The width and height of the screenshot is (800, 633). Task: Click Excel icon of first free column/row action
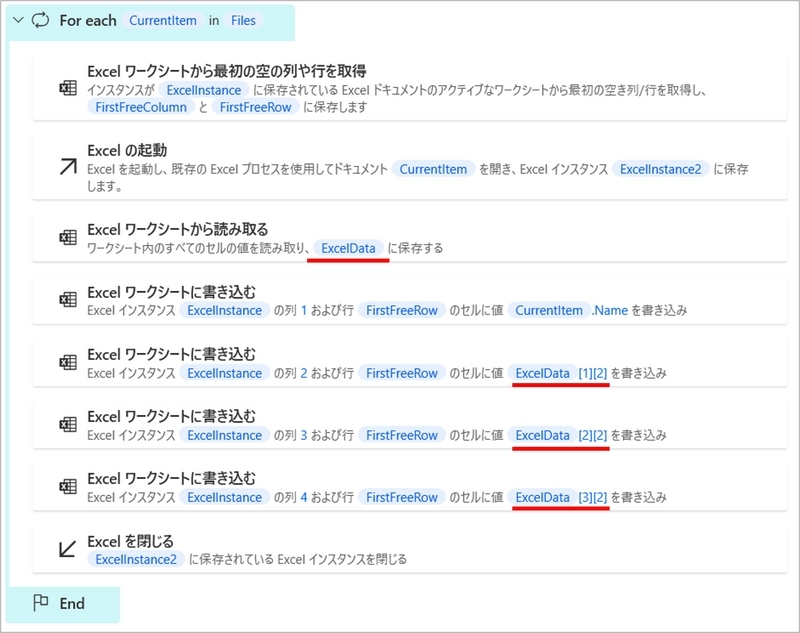click(x=68, y=88)
